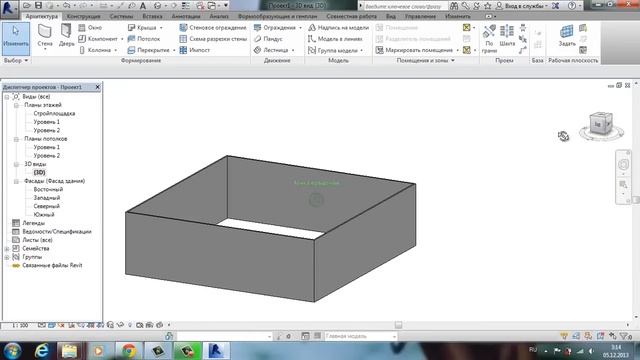640x360 pixels.
Task: Collapse the Виды (все) tree node
Action: 7,97
